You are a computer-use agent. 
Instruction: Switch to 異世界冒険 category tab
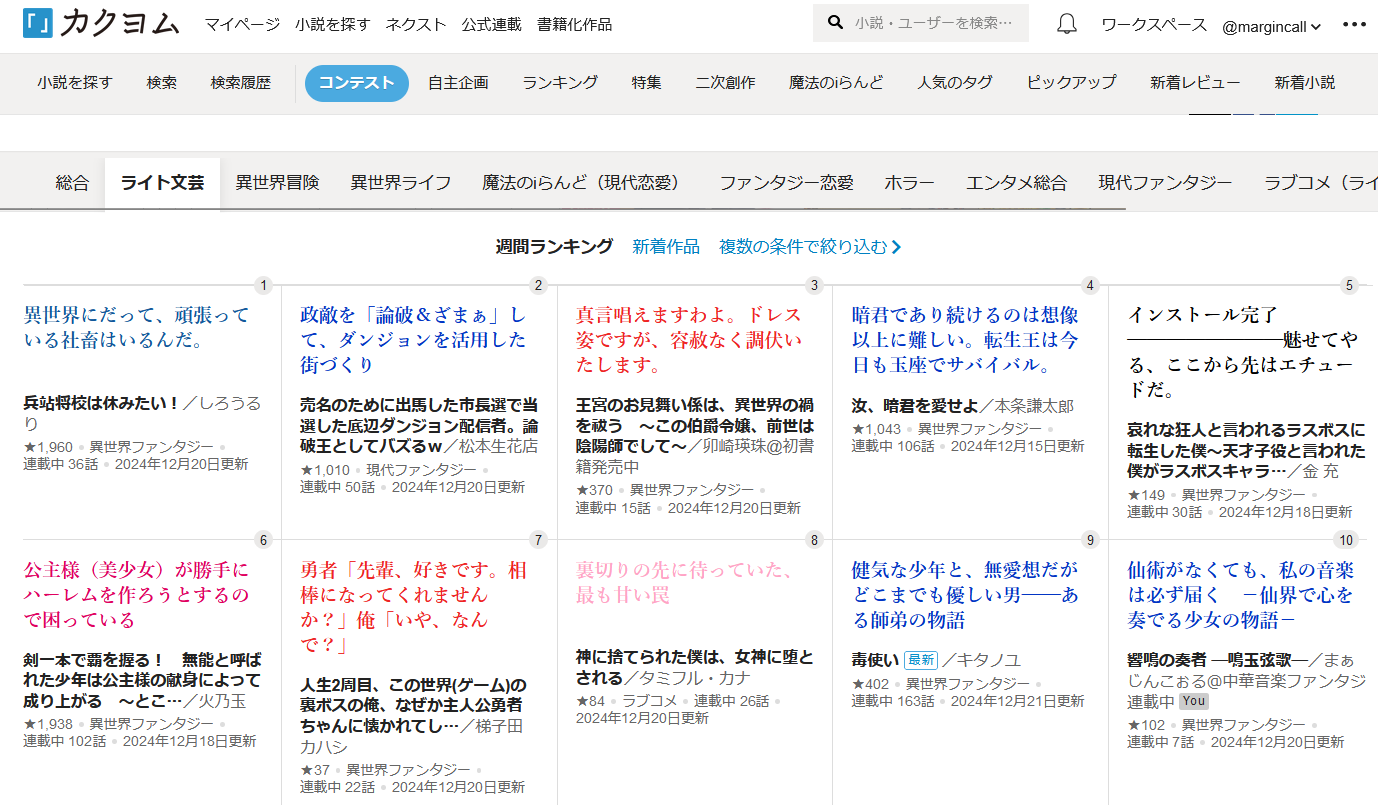click(x=277, y=183)
